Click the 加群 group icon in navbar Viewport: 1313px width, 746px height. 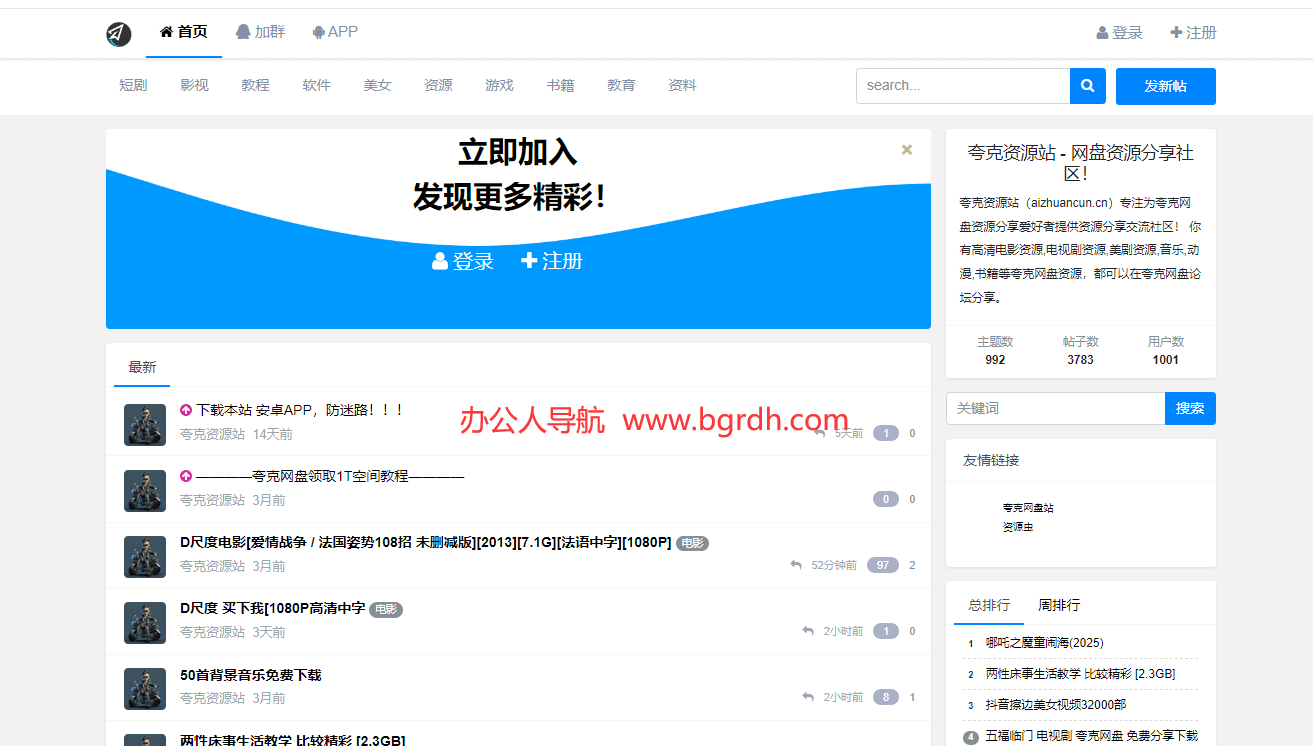point(241,32)
